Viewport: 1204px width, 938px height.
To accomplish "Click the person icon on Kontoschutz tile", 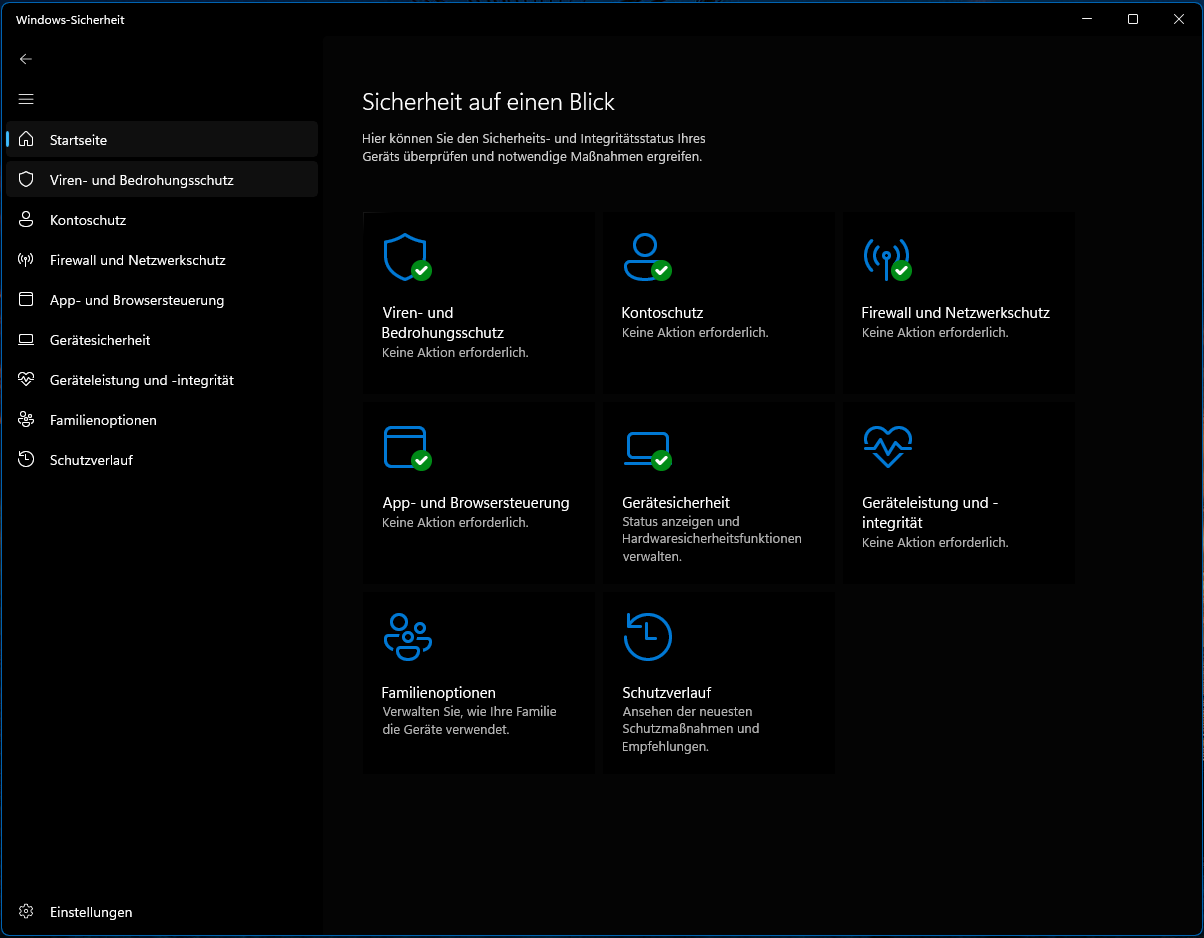I will (x=645, y=257).
